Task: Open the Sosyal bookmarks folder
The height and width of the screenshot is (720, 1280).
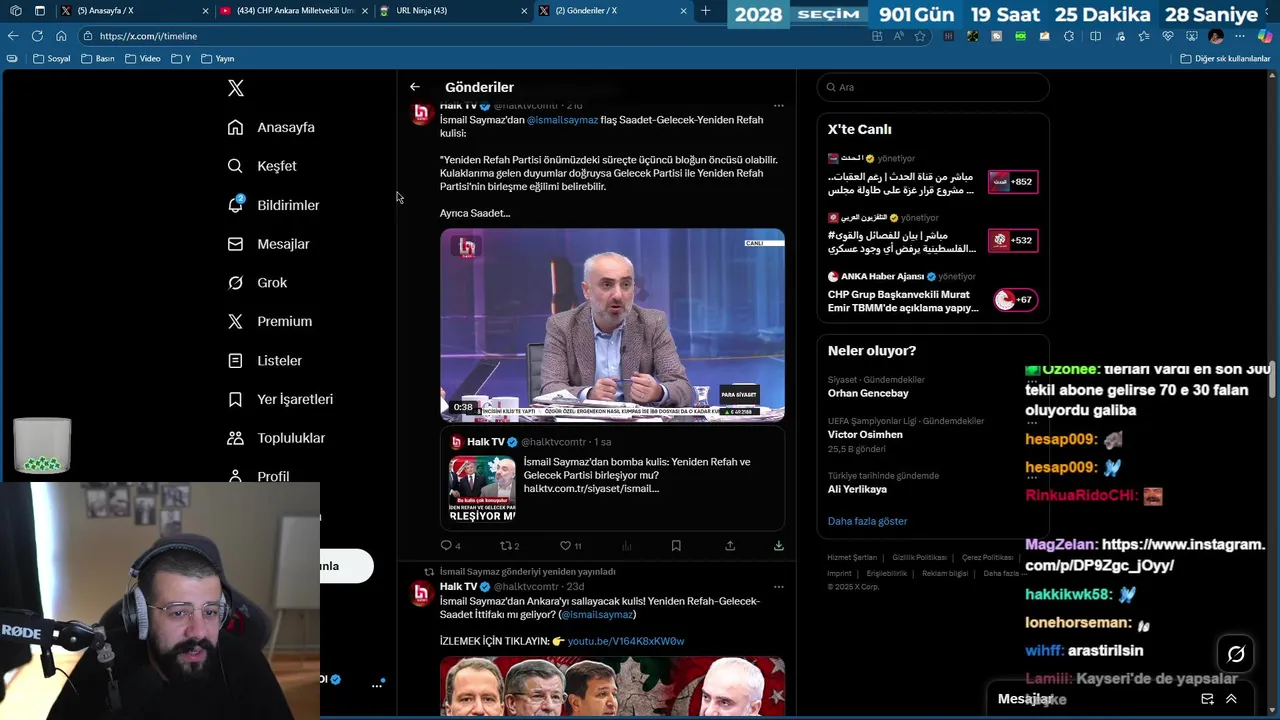Action: coord(51,59)
